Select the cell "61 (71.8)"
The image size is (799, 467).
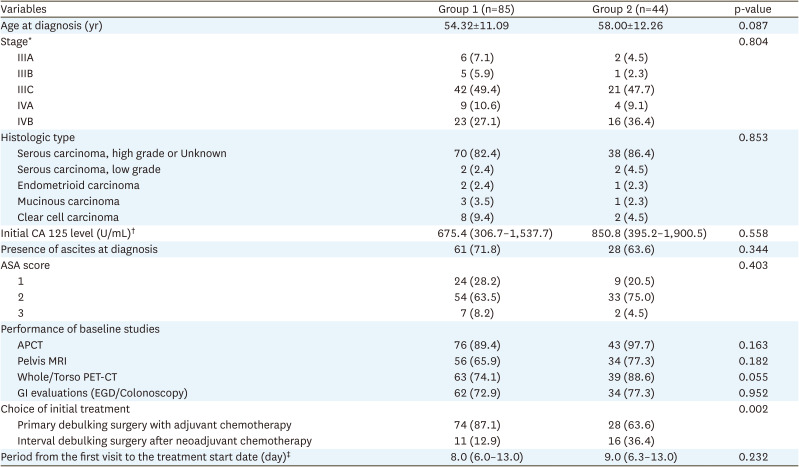(477, 249)
